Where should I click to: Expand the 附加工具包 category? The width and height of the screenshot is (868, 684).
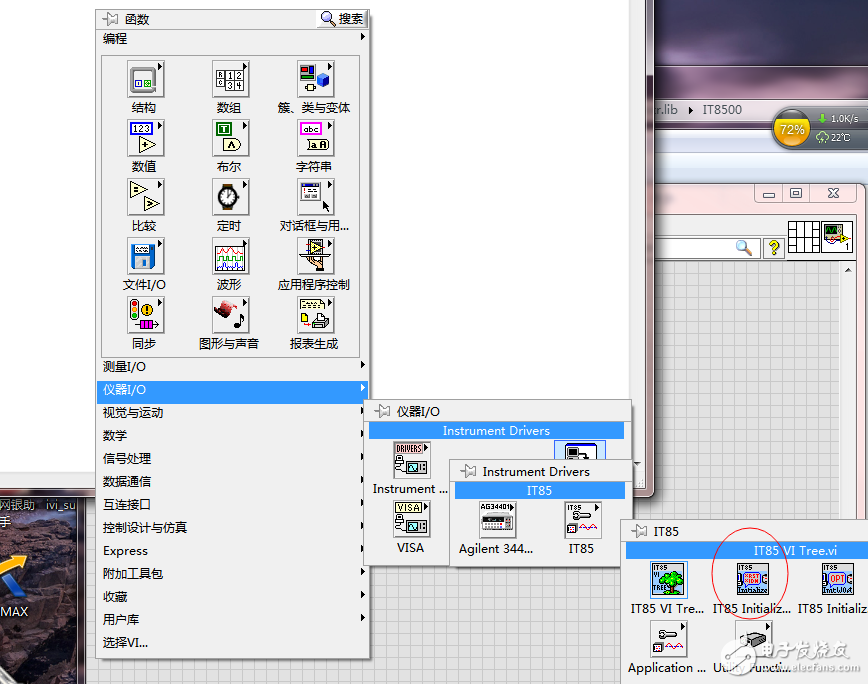pyautogui.click(x=231, y=573)
